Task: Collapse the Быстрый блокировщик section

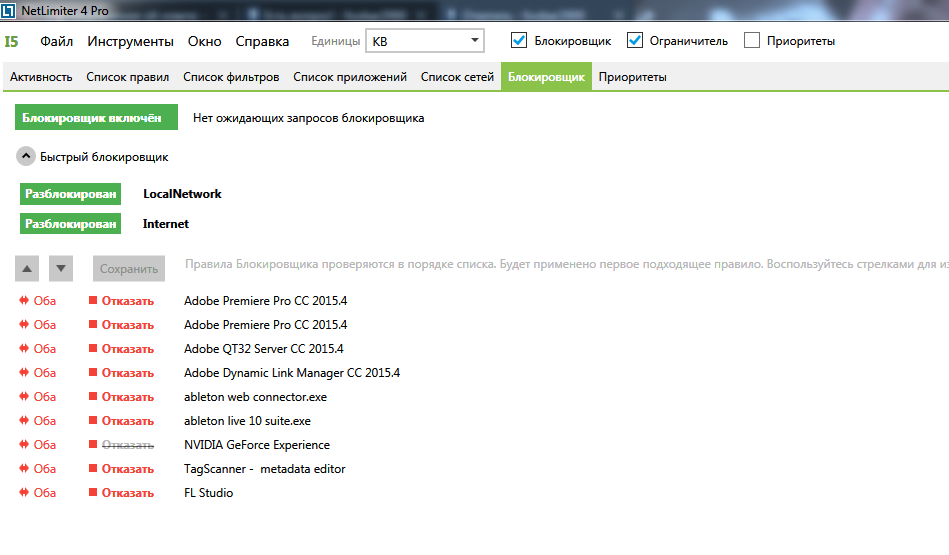Action: click(25, 156)
